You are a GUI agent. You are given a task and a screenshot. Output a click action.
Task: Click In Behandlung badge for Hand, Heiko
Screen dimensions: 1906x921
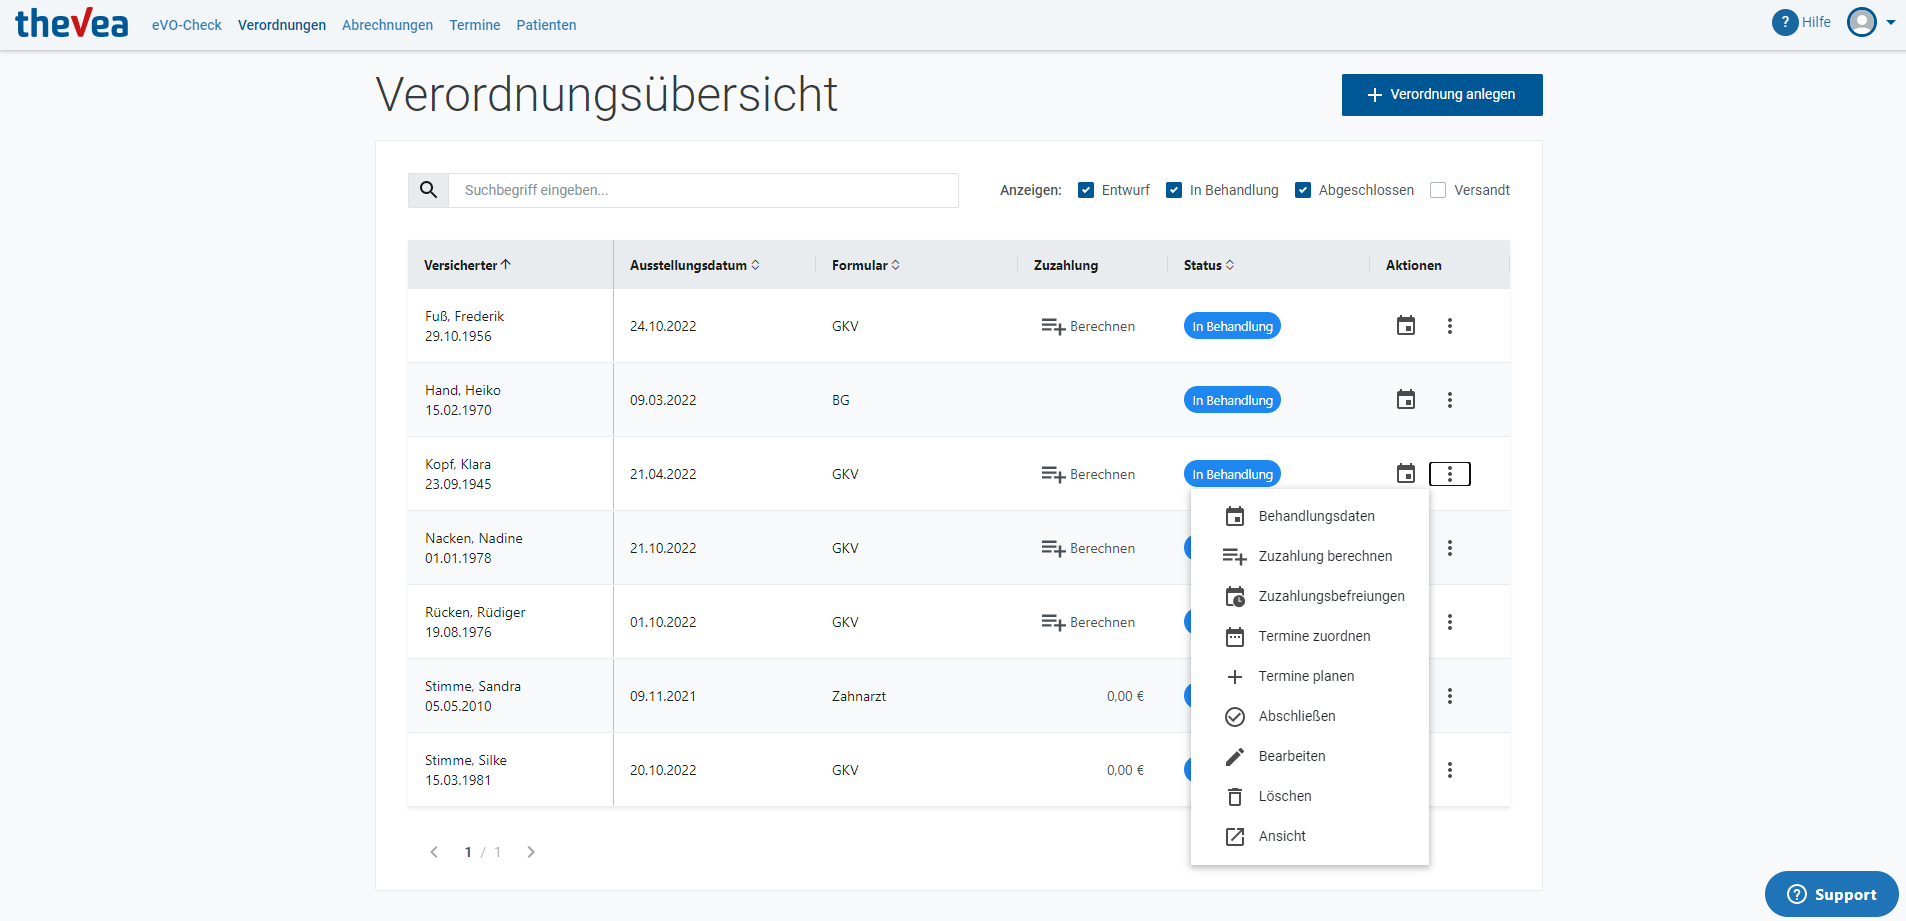(1232, 400)
